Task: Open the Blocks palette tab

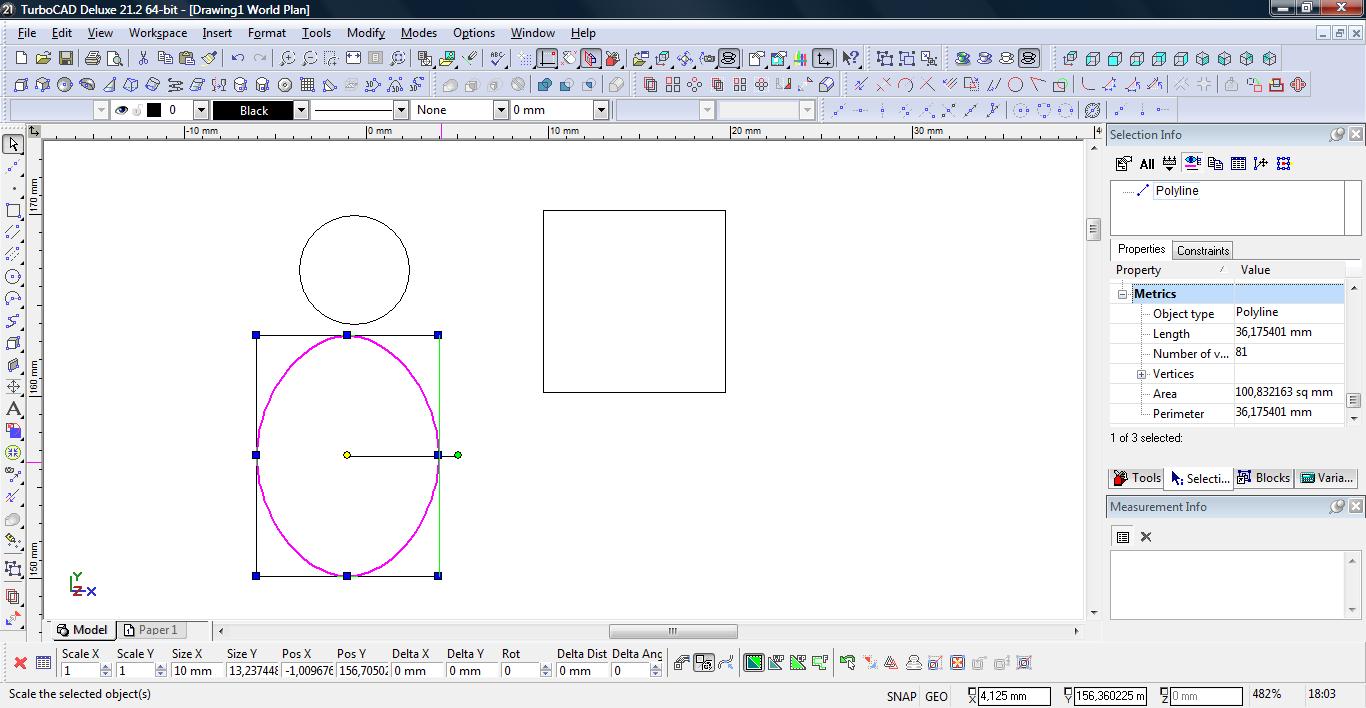Action: coord(1263,478)
